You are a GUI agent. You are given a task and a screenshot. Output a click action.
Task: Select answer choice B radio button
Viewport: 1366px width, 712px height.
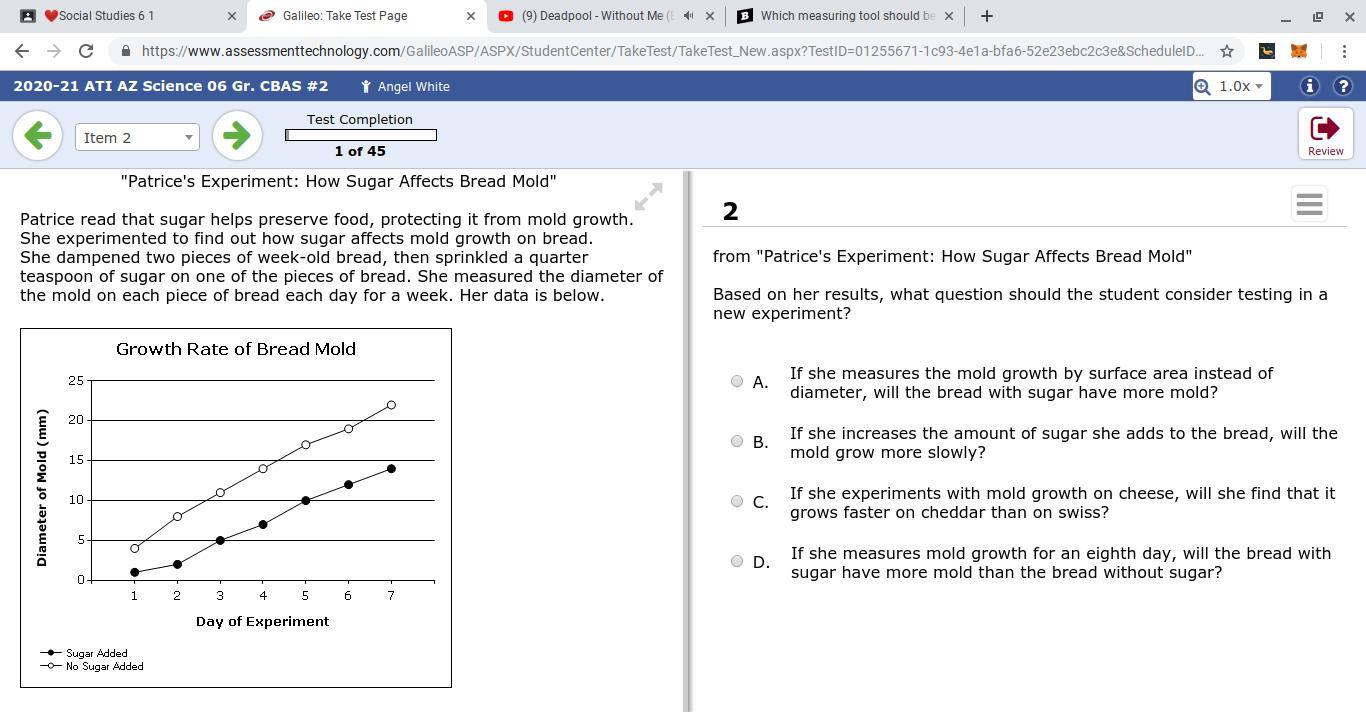(737, 441)
